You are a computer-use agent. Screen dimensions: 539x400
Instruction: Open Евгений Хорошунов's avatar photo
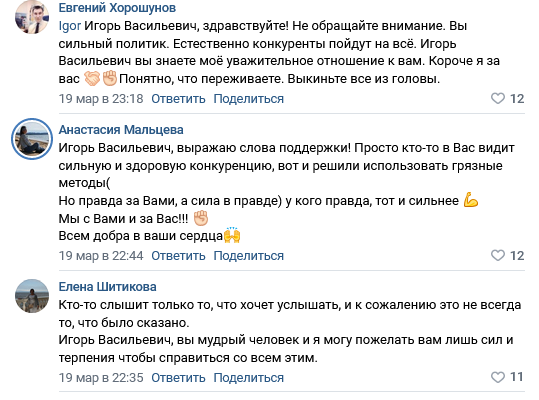(x=32, y=17)
